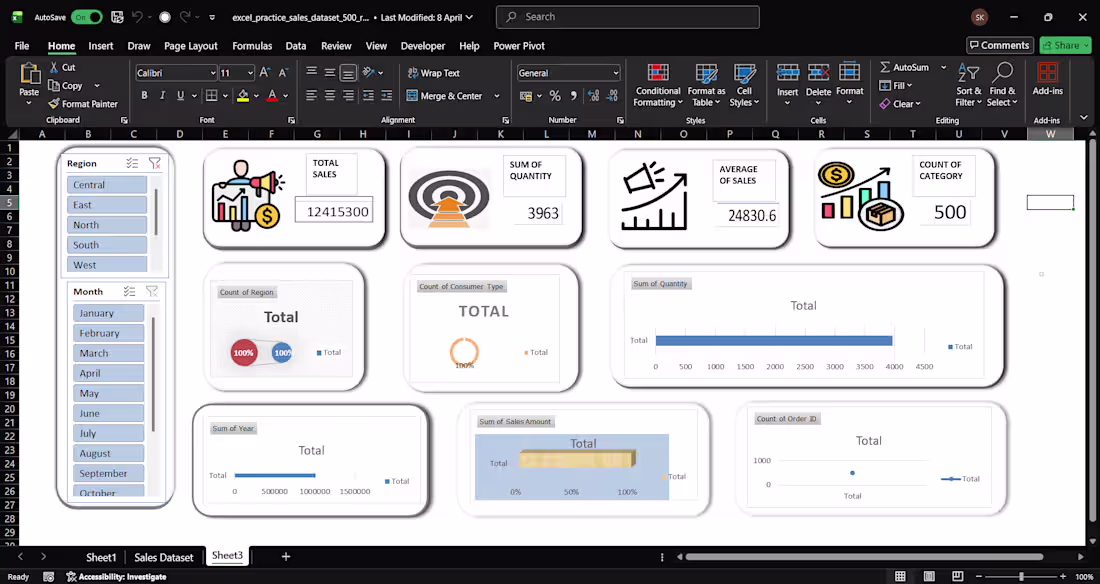Apply bold formatting to cell
Image resolution: width=1100 pixels, height=584 pixels.
[144, 96]
